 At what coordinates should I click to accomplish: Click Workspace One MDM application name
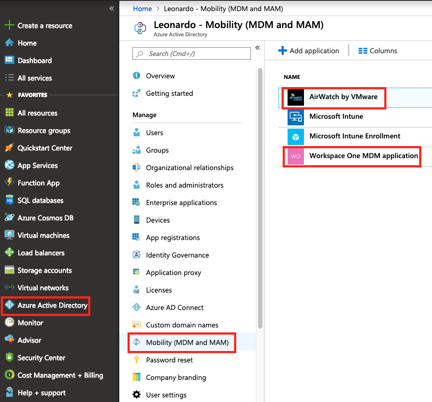[x=363, y=156]
